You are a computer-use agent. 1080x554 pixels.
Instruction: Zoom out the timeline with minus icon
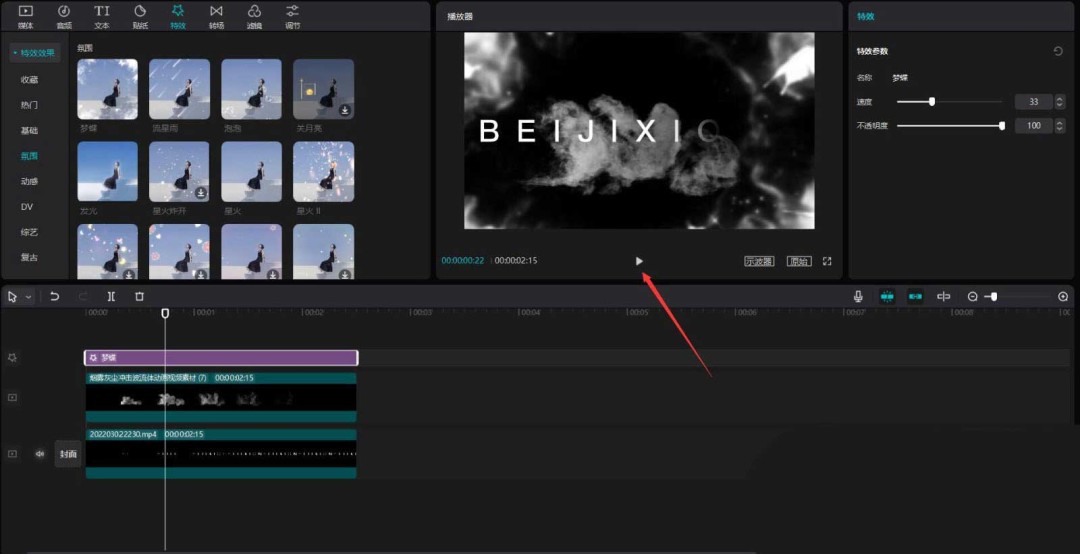972,297
